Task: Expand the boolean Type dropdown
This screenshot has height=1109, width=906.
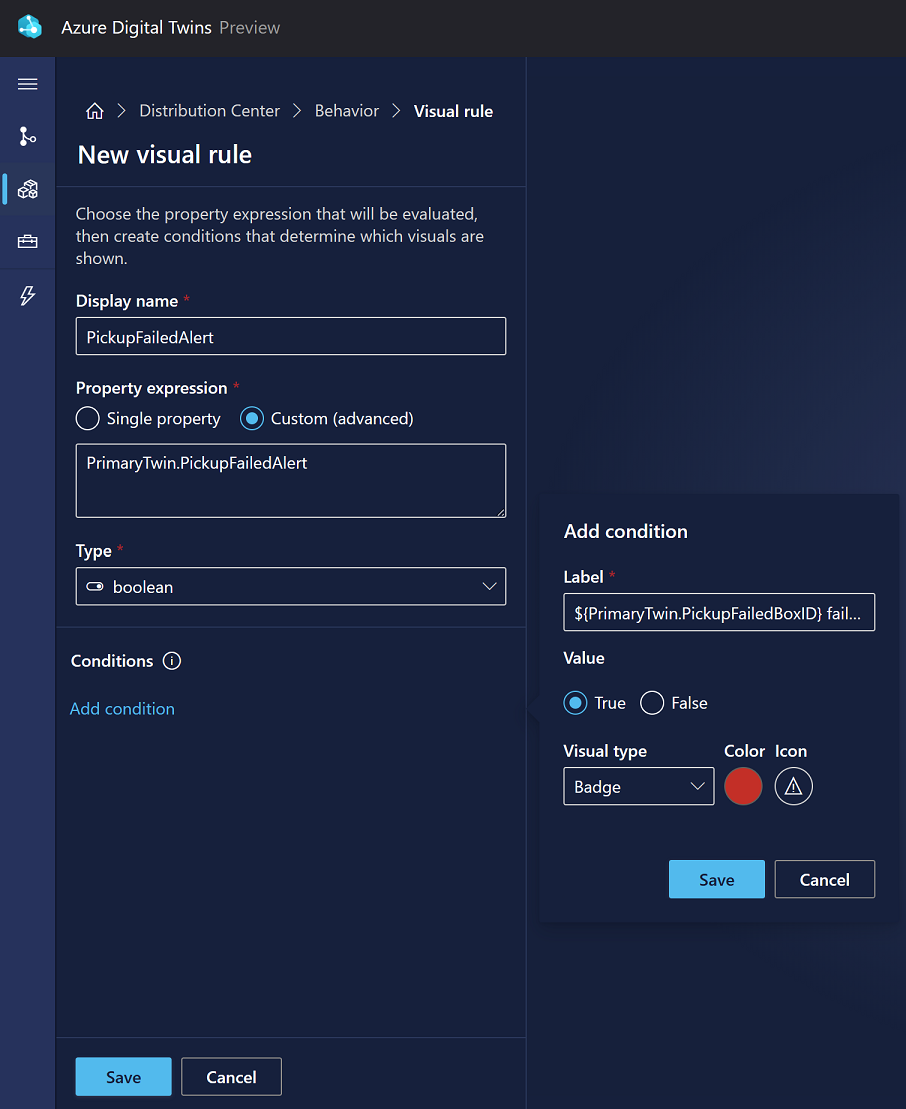Action: [291, 586]
